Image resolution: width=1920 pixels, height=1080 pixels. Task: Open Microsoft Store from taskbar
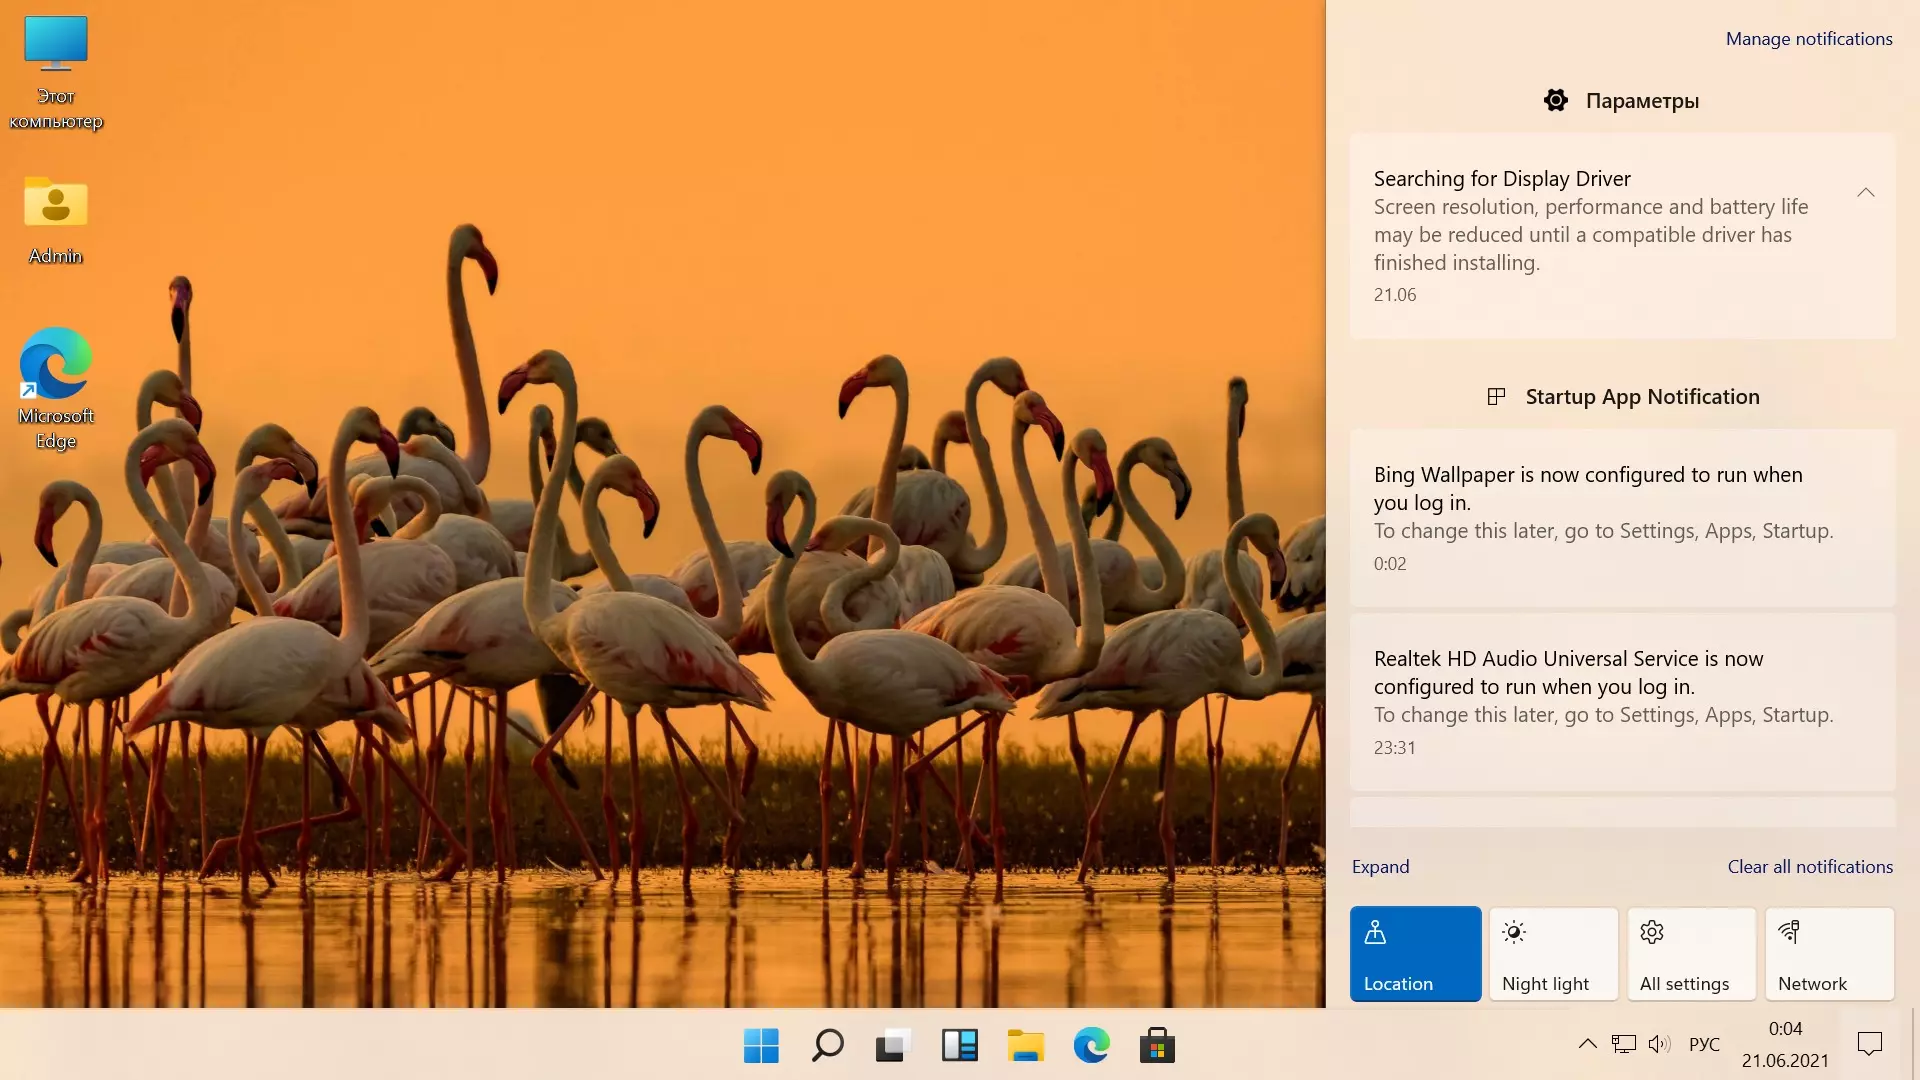click(x=1157, y=1046)
